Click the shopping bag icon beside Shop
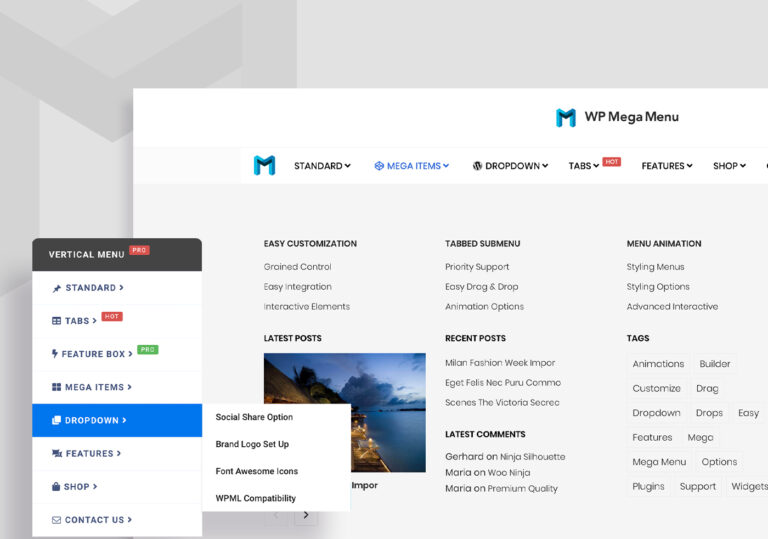Screen dimensions: 768x539 pos(56,487)
